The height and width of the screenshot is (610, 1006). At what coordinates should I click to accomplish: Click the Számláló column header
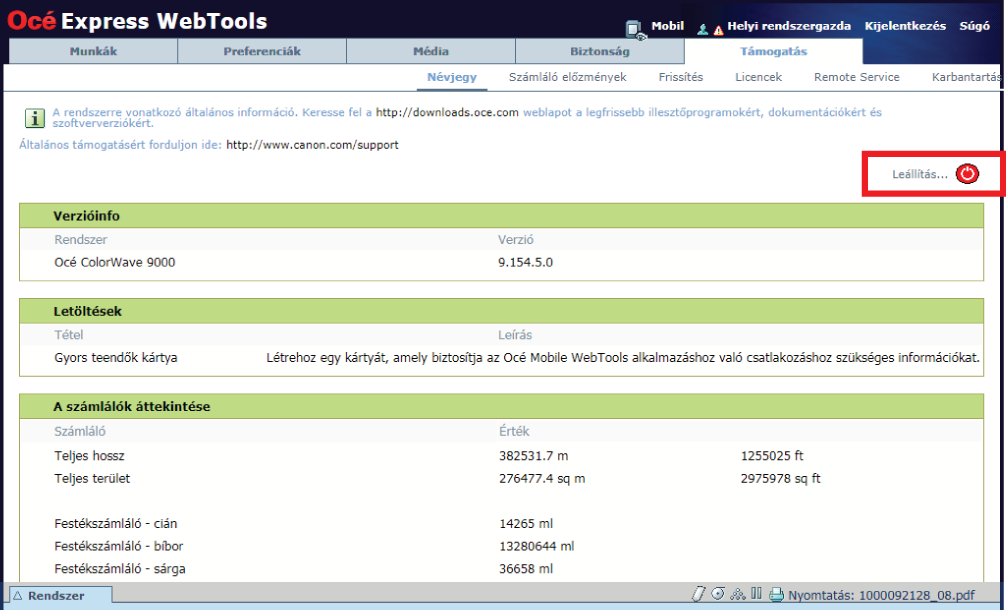[80, 432]
